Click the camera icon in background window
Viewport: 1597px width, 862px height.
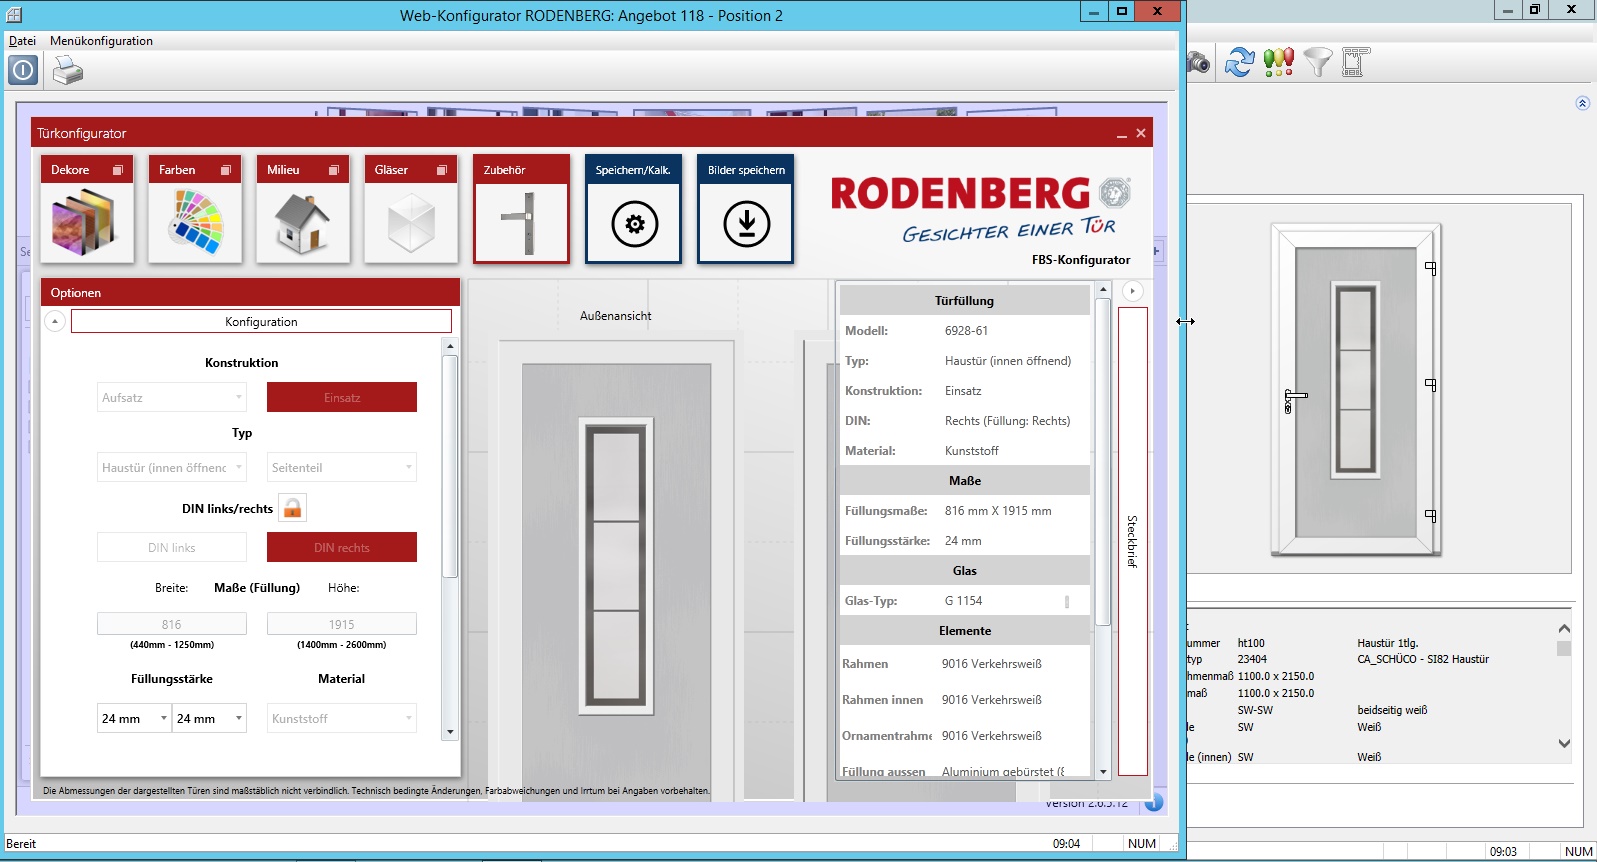1198,63
